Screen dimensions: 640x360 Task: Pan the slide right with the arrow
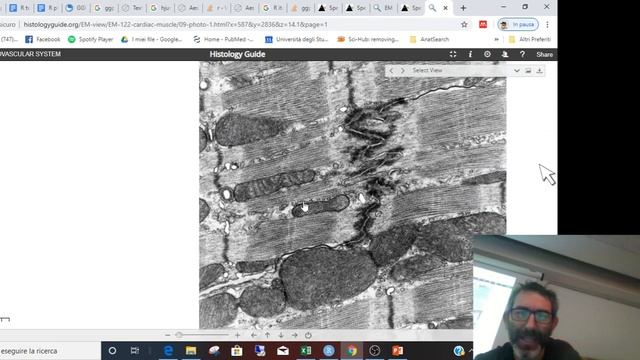coord(295,335)
